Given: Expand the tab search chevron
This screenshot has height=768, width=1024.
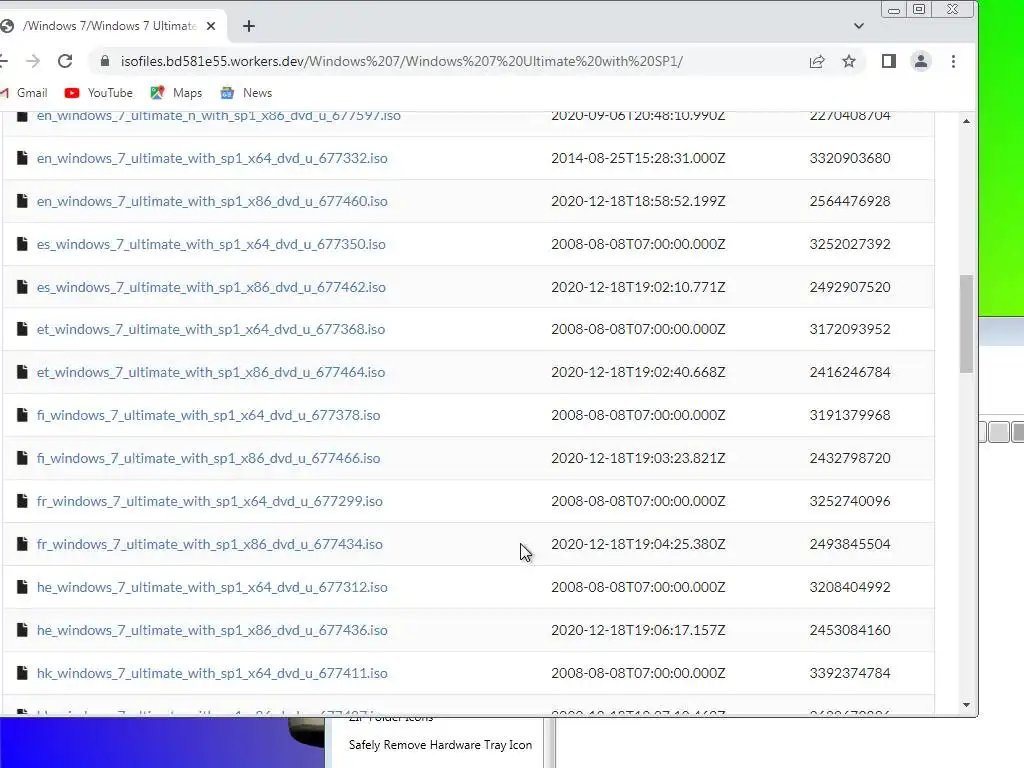Looking at the screenshot, I should click(859, 26).
